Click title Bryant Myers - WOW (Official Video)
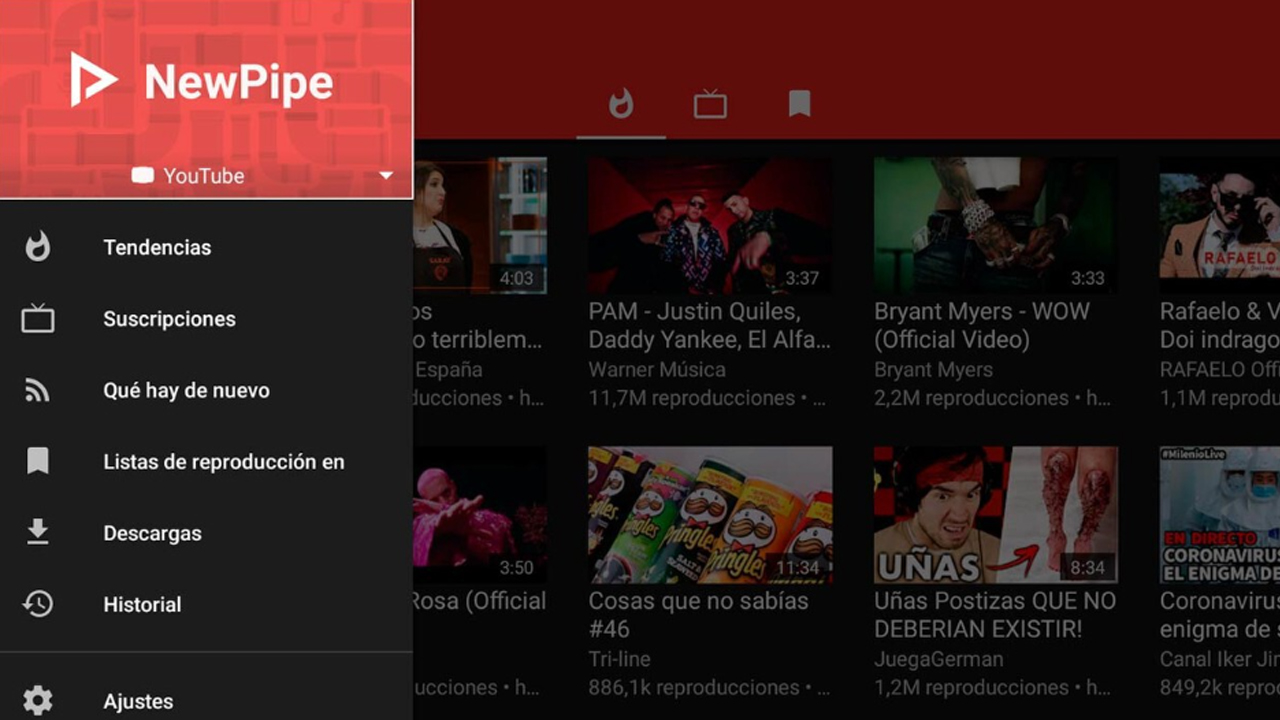The width and height of the screenshot is (1280, 720). point(982,325)
